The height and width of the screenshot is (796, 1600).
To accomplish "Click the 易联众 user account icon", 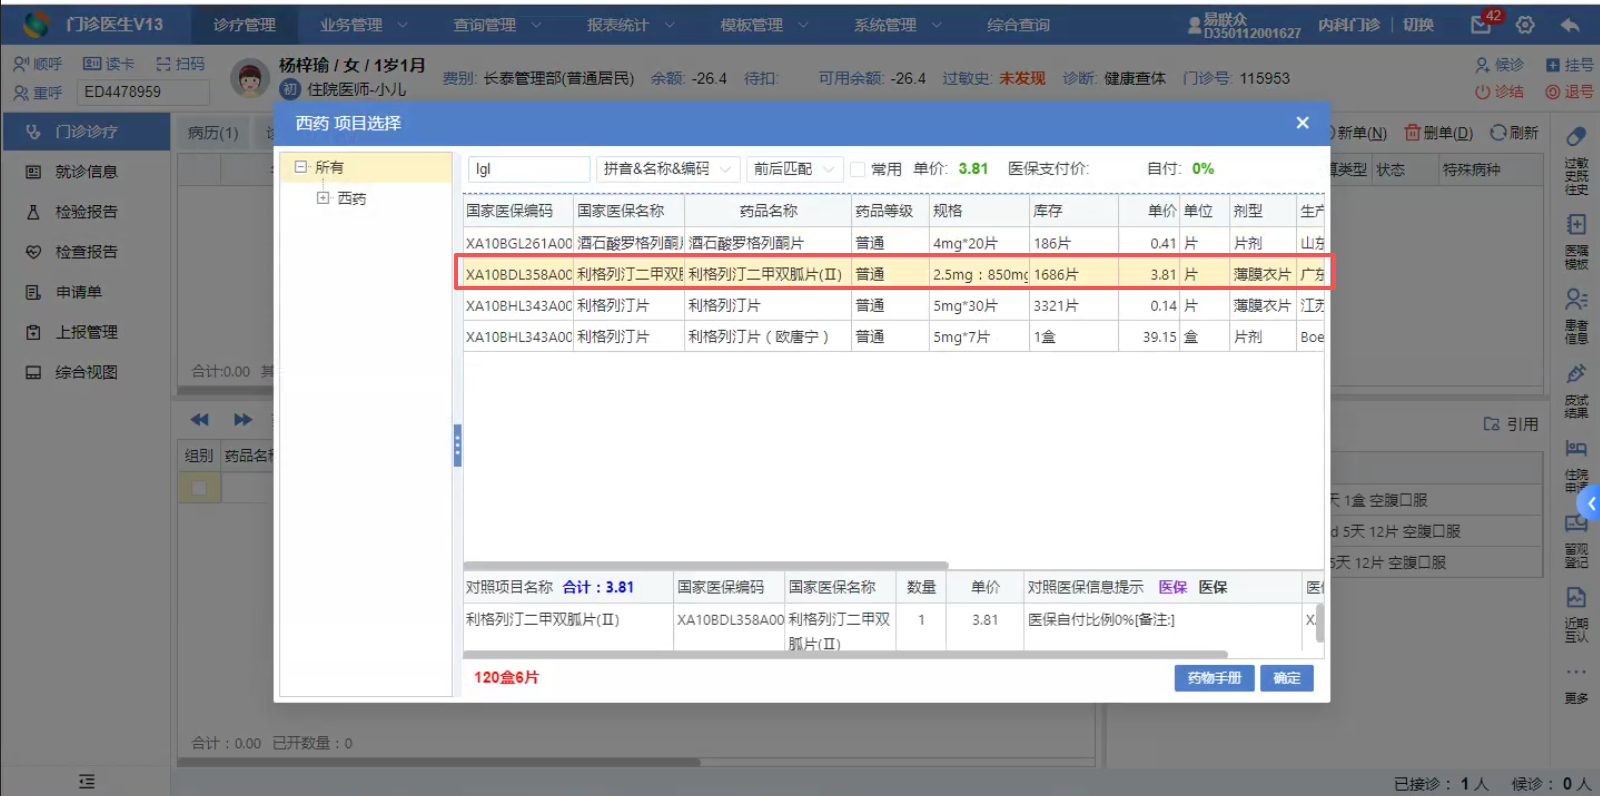I will [1194, 25].
